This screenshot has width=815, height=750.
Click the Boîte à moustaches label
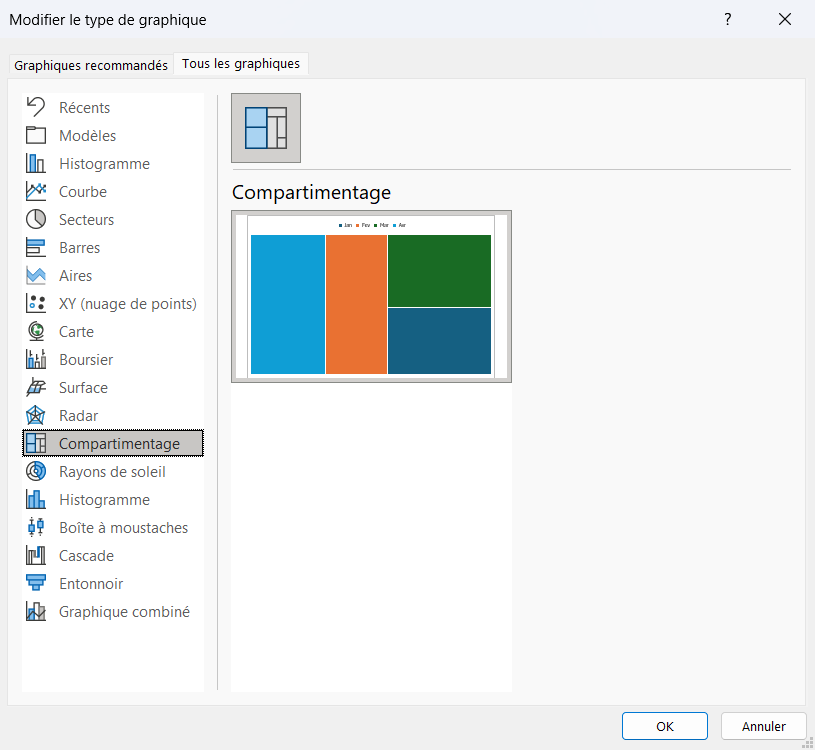click(124, 528)
